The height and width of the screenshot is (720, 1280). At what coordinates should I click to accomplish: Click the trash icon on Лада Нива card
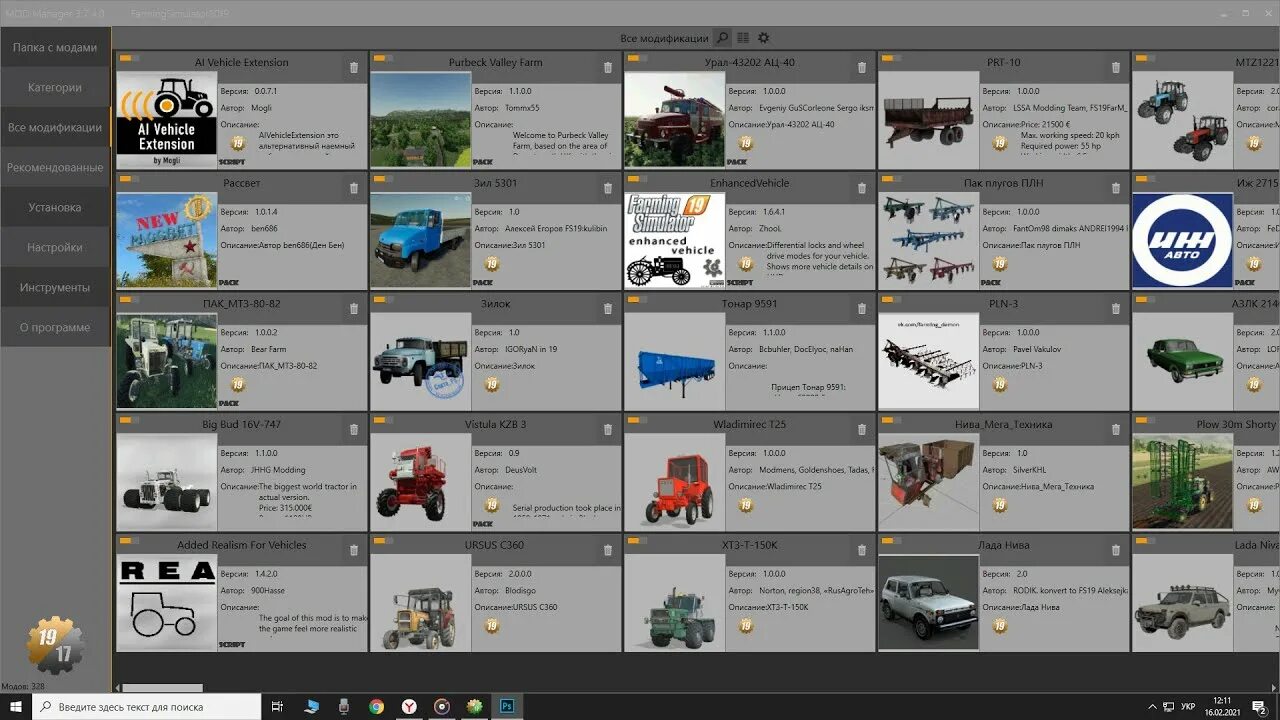[x=1116, y=550]
